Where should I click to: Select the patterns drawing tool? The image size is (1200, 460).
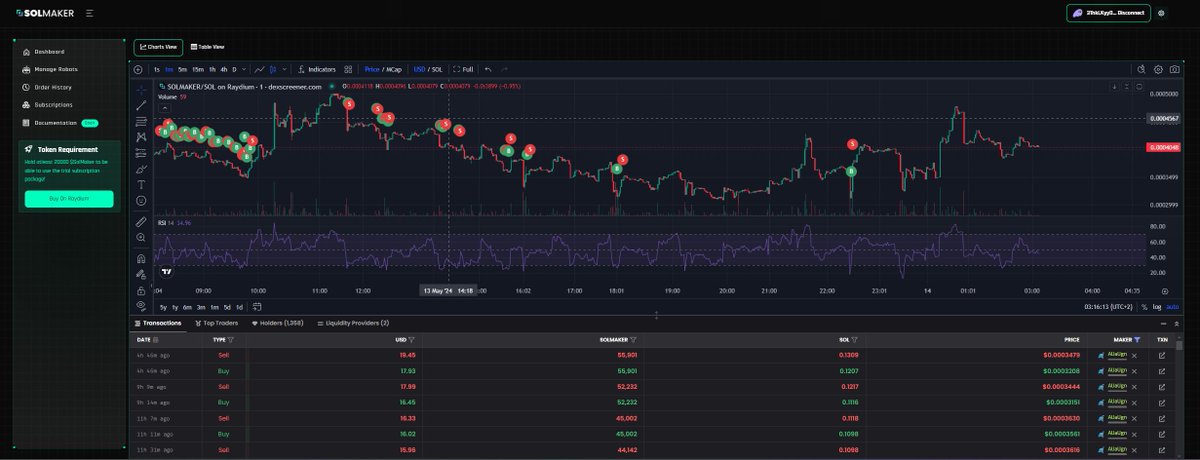pyautogui.click(x=141, y=136)
